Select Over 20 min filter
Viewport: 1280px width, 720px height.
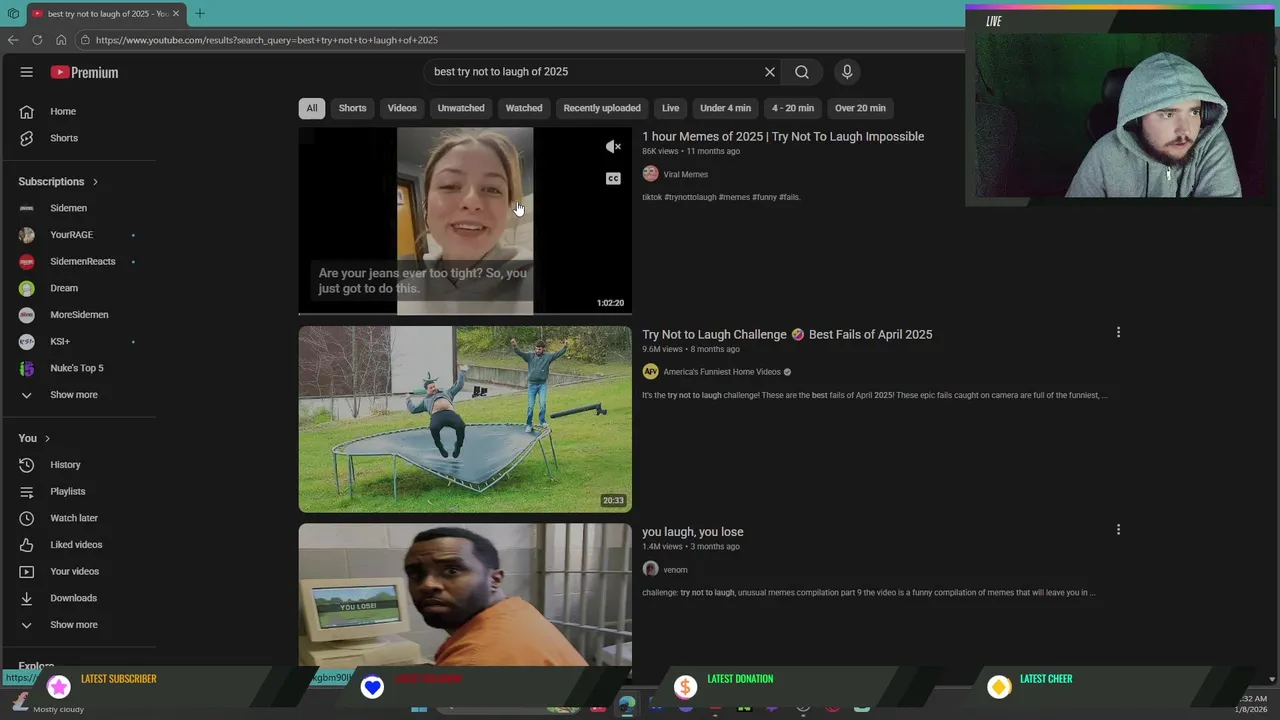[860, 108]
